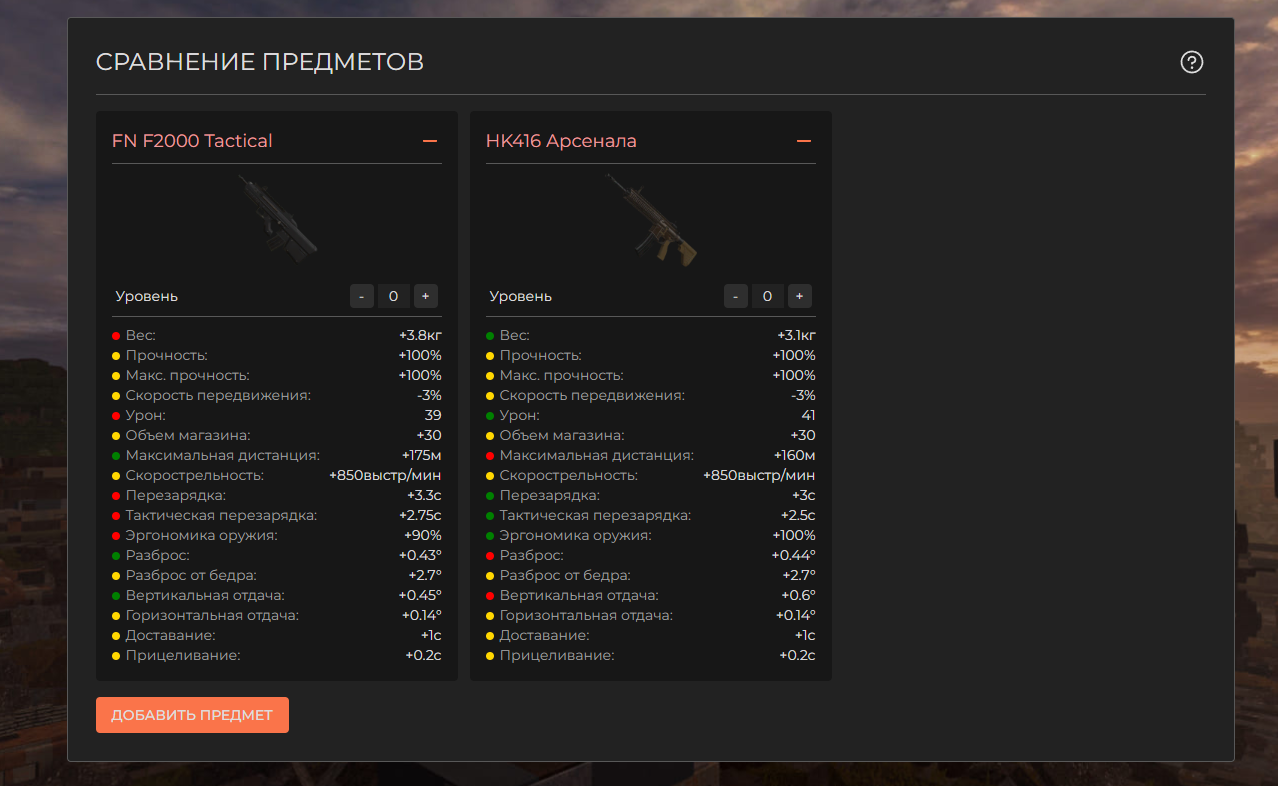The image size is (1278, 786).
Task: Click the FN F2000 Tactical title
Action: click(192, 141)
